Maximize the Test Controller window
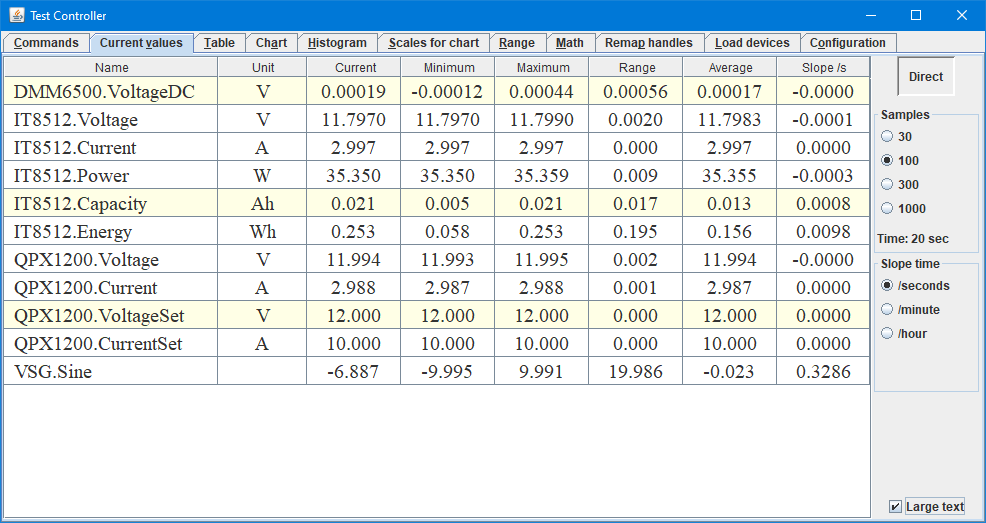The height and width of the screenshot is (523, 986). click(x=916, y=15)
